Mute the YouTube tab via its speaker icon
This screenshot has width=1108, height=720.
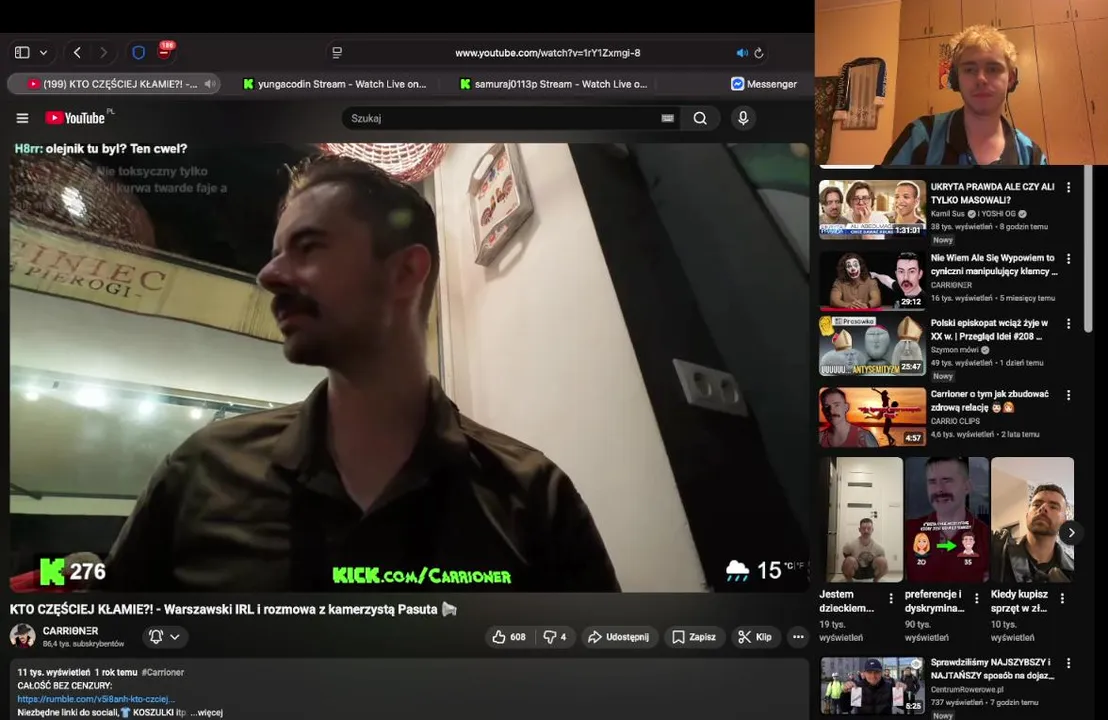(x=210, y=83)
